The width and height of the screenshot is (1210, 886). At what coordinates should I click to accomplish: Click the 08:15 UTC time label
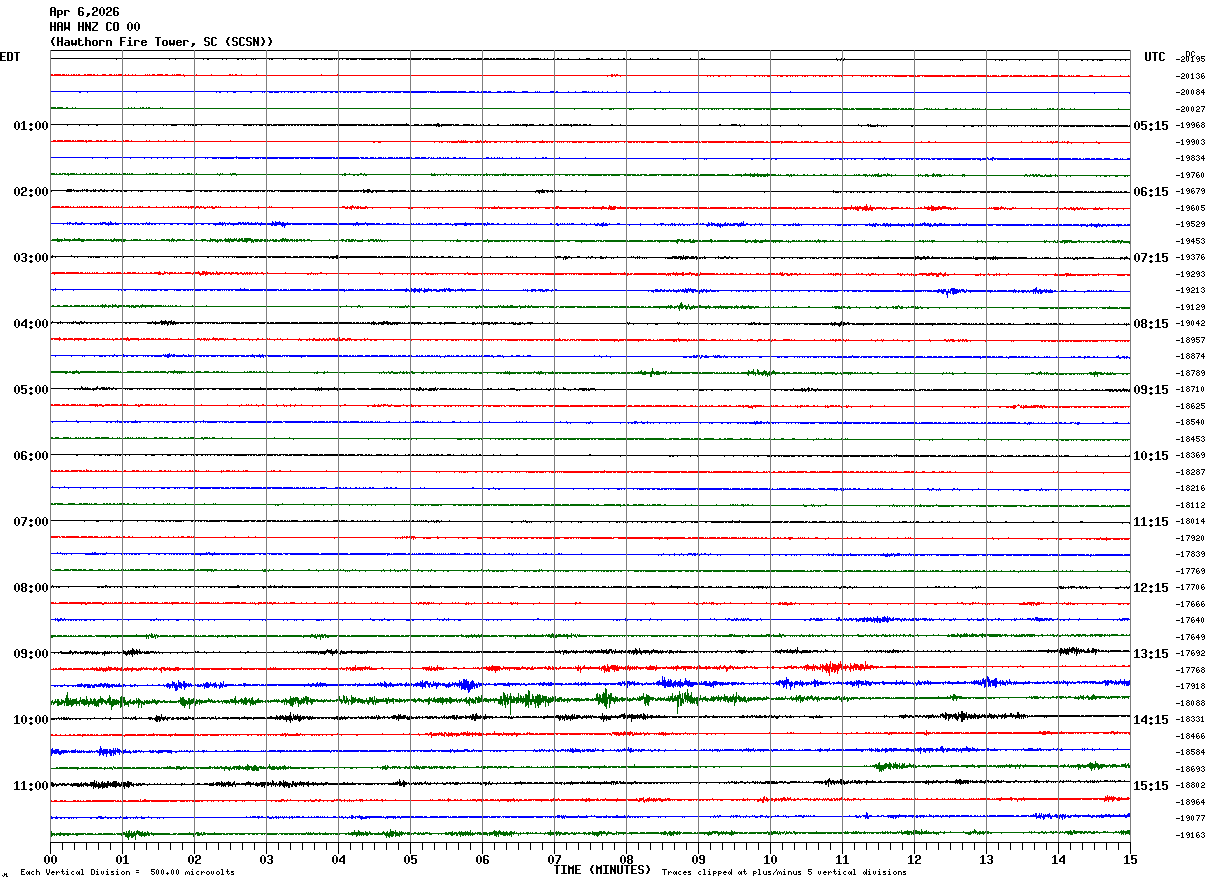[1151, 324]
